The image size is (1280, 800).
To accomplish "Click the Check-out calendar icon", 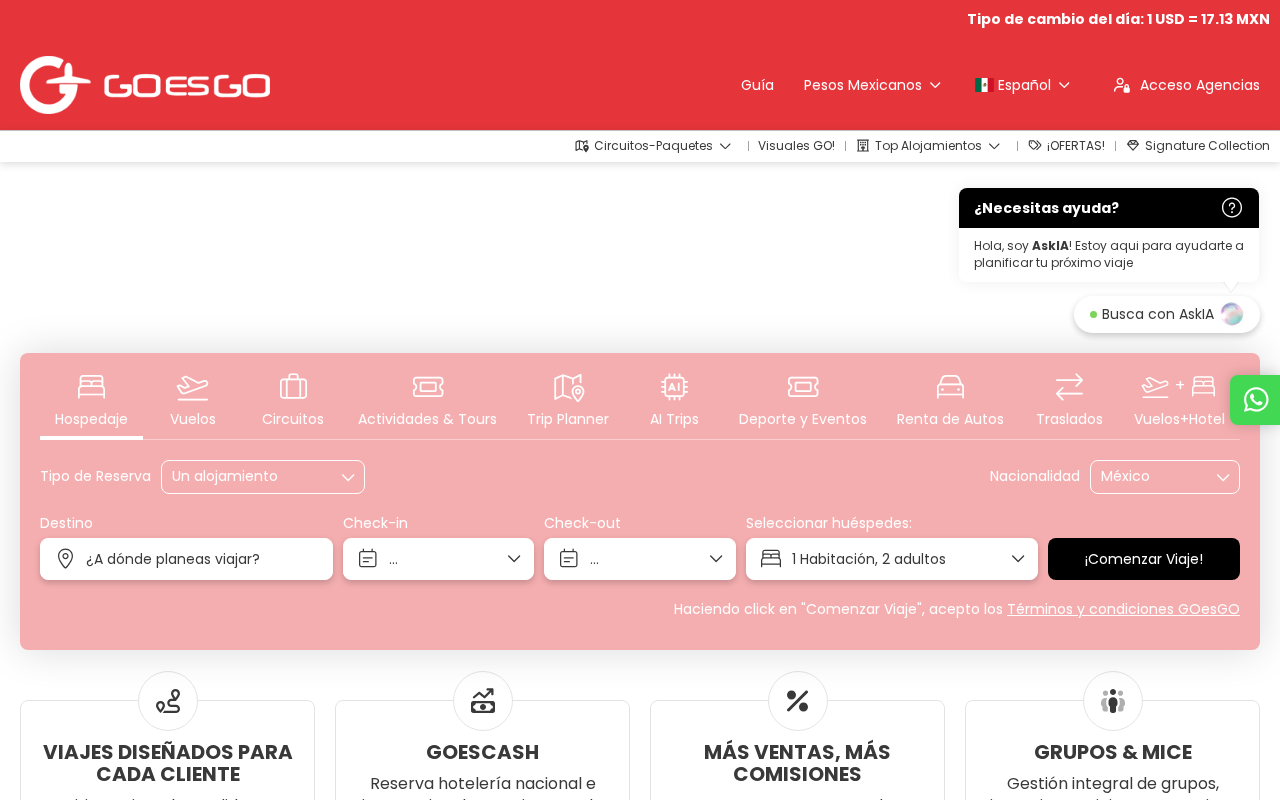I will point(569,559).
